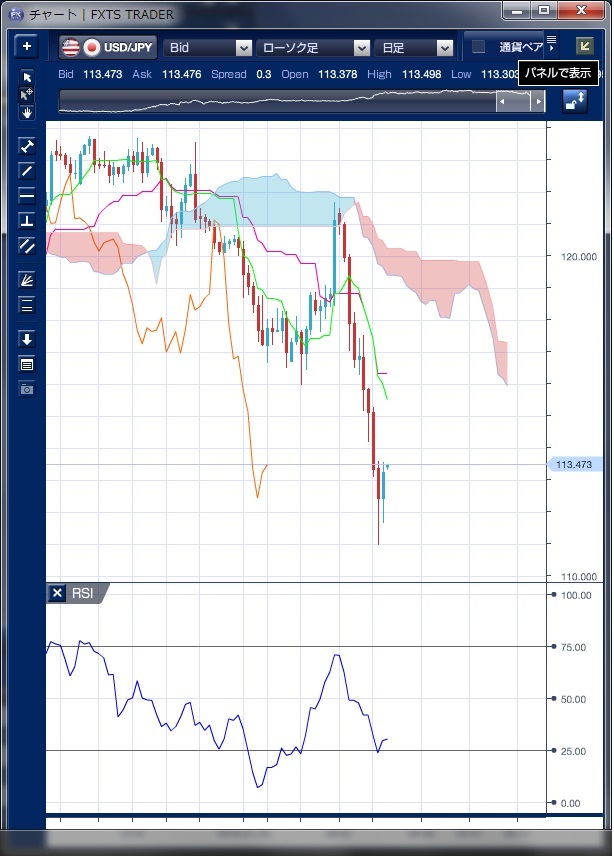Open the panel menu icon at top right
The height and width of the screenshot is (856, 614).
pyautogui.click(x=551, y=40)
